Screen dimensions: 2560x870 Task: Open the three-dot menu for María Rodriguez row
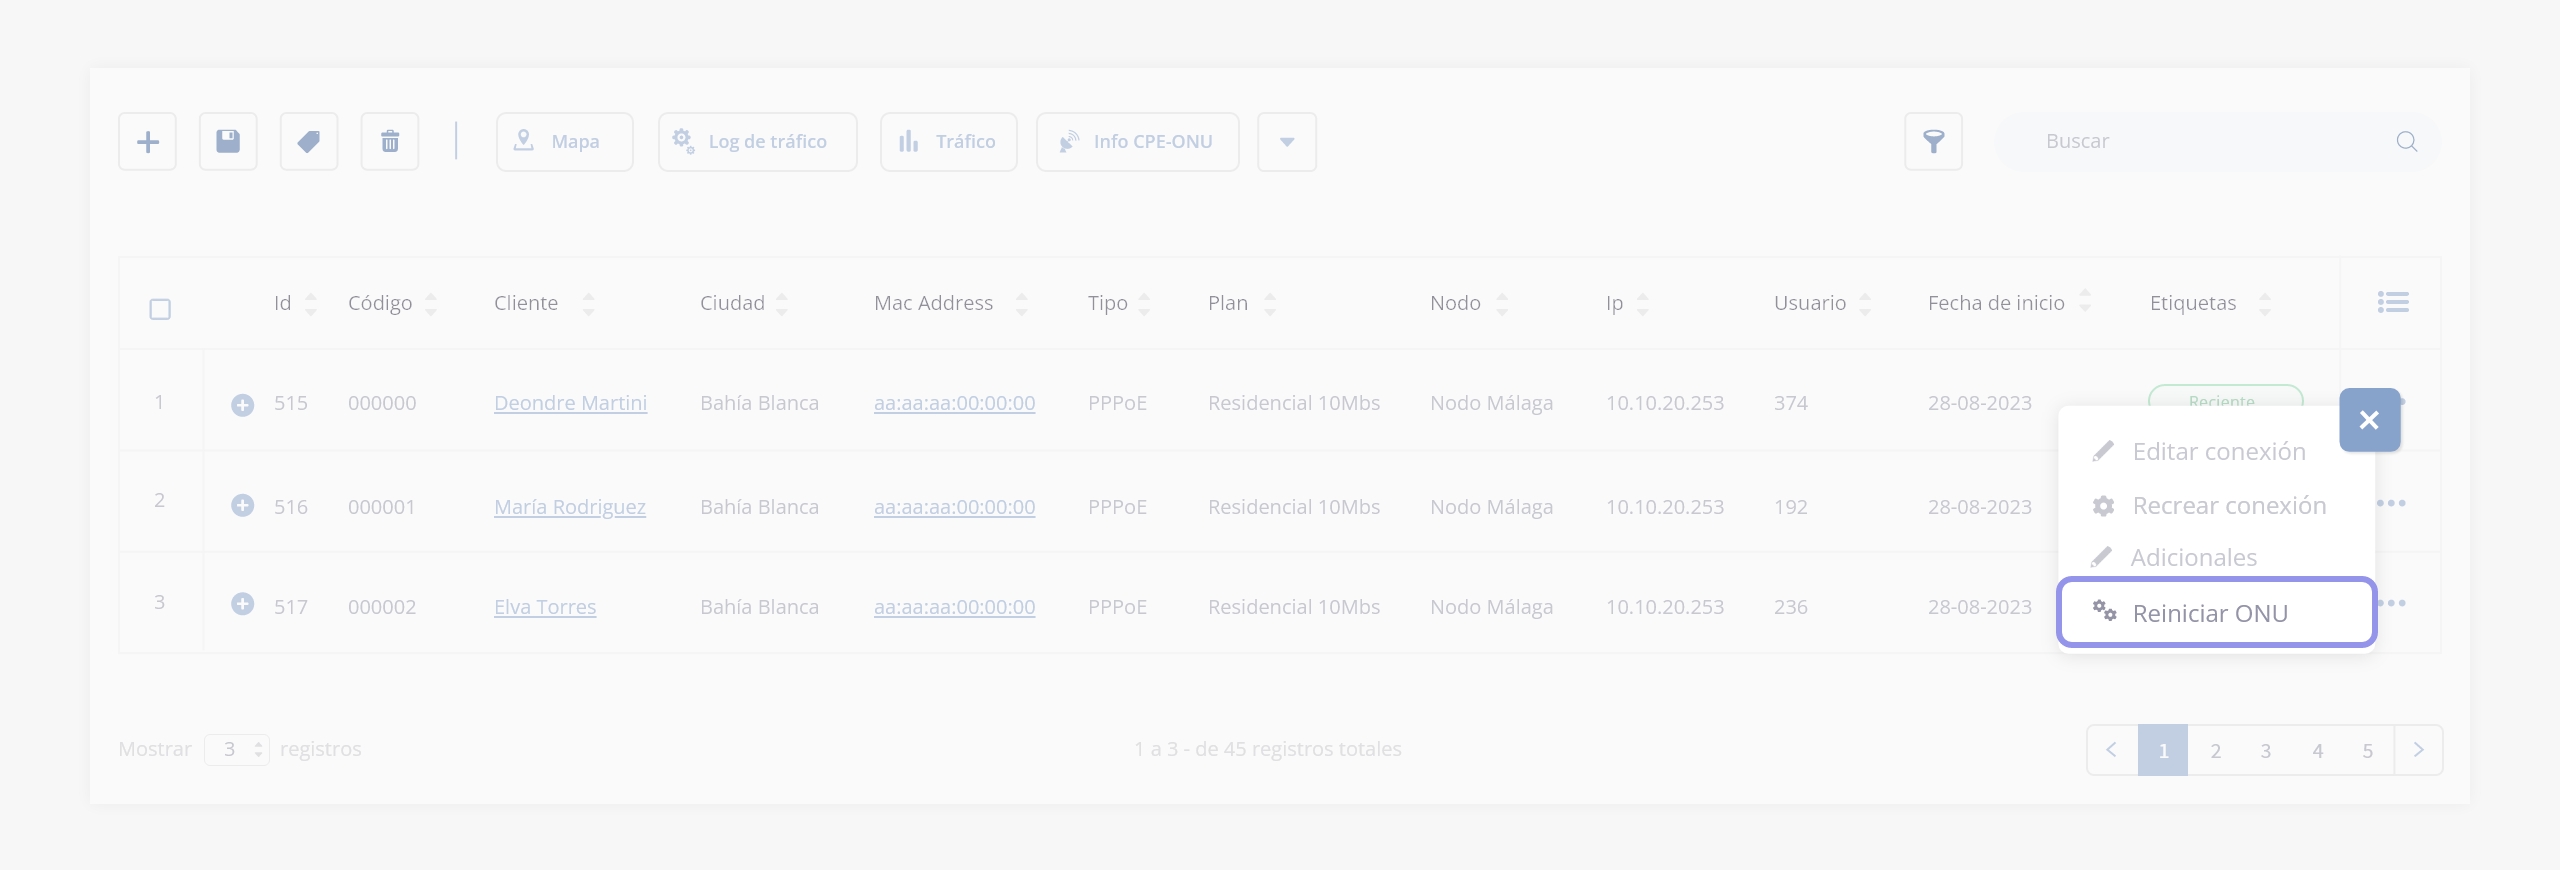pos(2391,503)
